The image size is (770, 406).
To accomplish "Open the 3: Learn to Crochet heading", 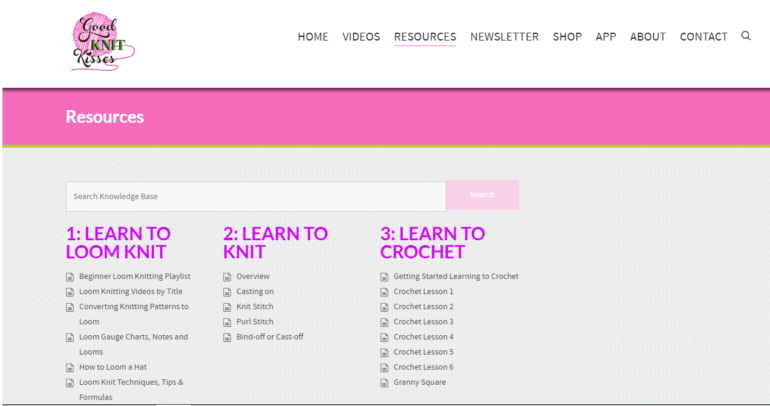I will 432,243.
